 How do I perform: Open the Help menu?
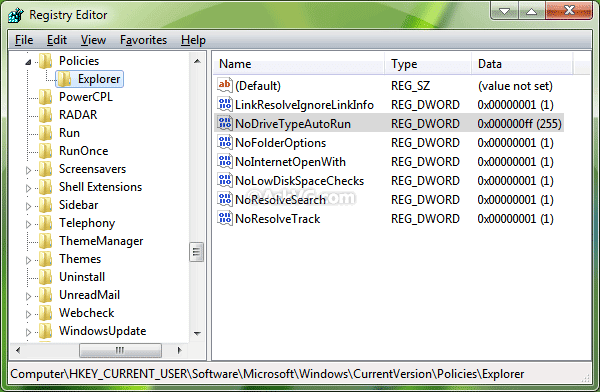[193, 40]
